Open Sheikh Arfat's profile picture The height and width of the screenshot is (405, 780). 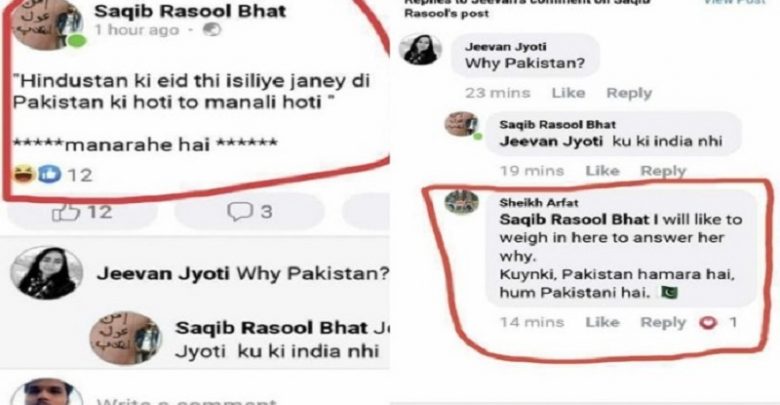point(462,202)
